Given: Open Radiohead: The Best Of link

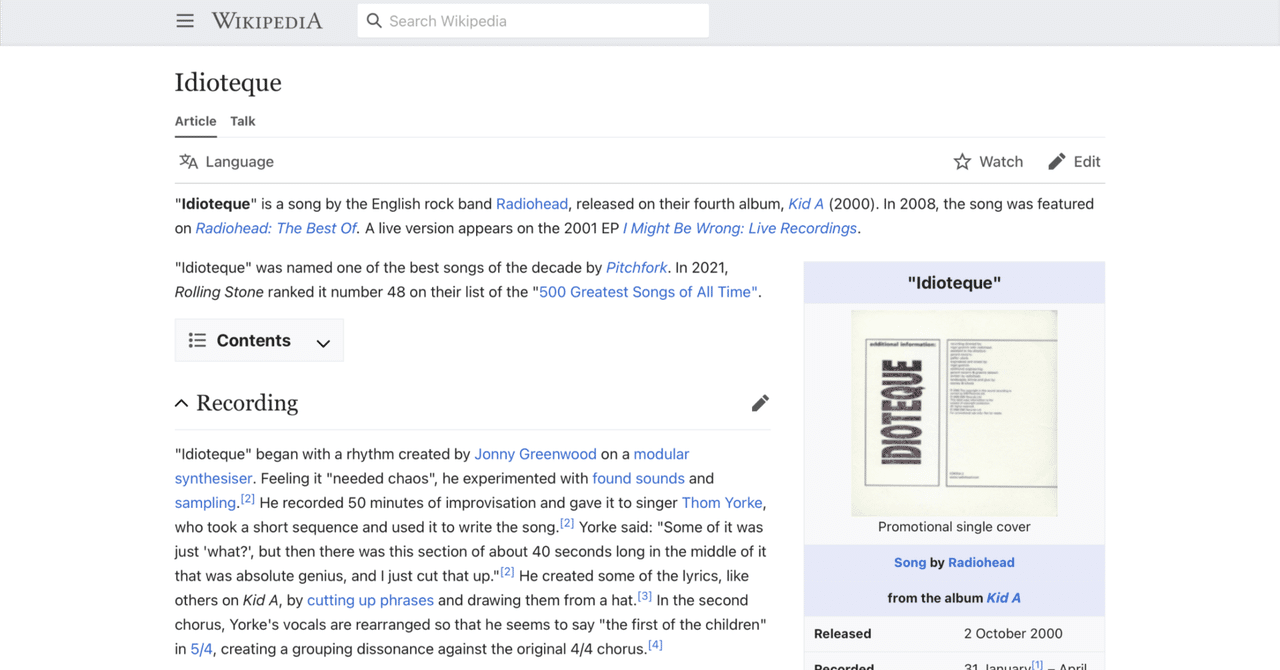Looking at the screenshot, I should coord(276,229).
